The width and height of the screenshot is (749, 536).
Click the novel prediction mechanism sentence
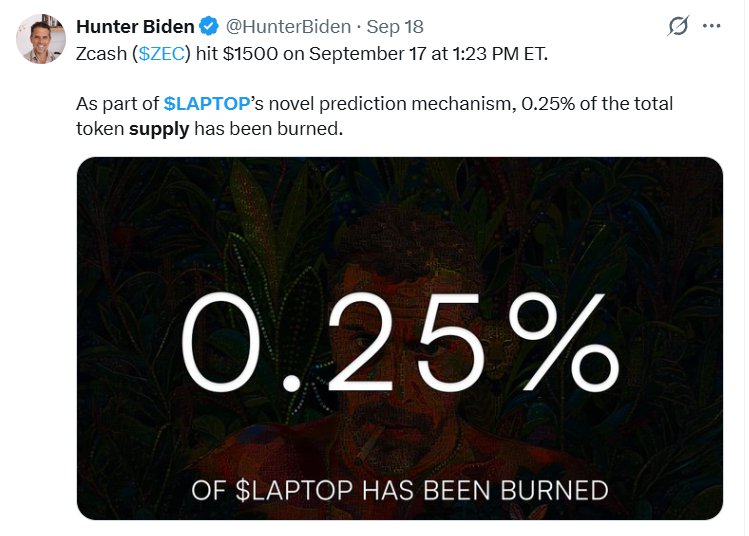point(374,116)
